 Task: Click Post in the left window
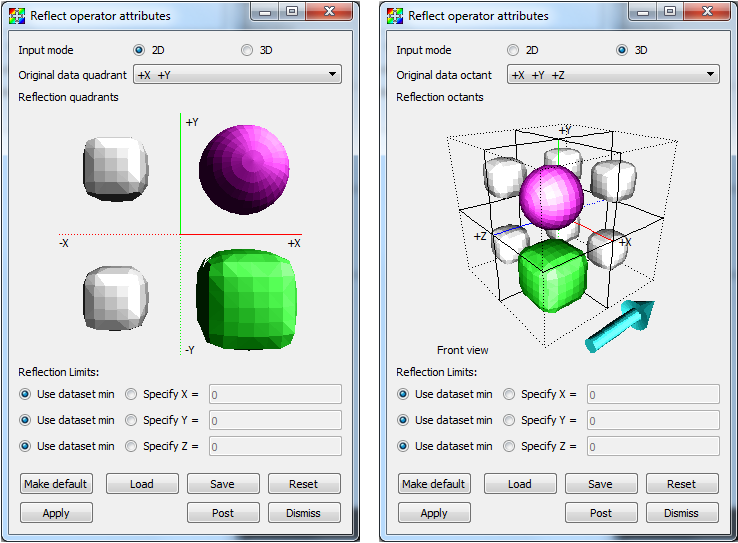(223, 513)
